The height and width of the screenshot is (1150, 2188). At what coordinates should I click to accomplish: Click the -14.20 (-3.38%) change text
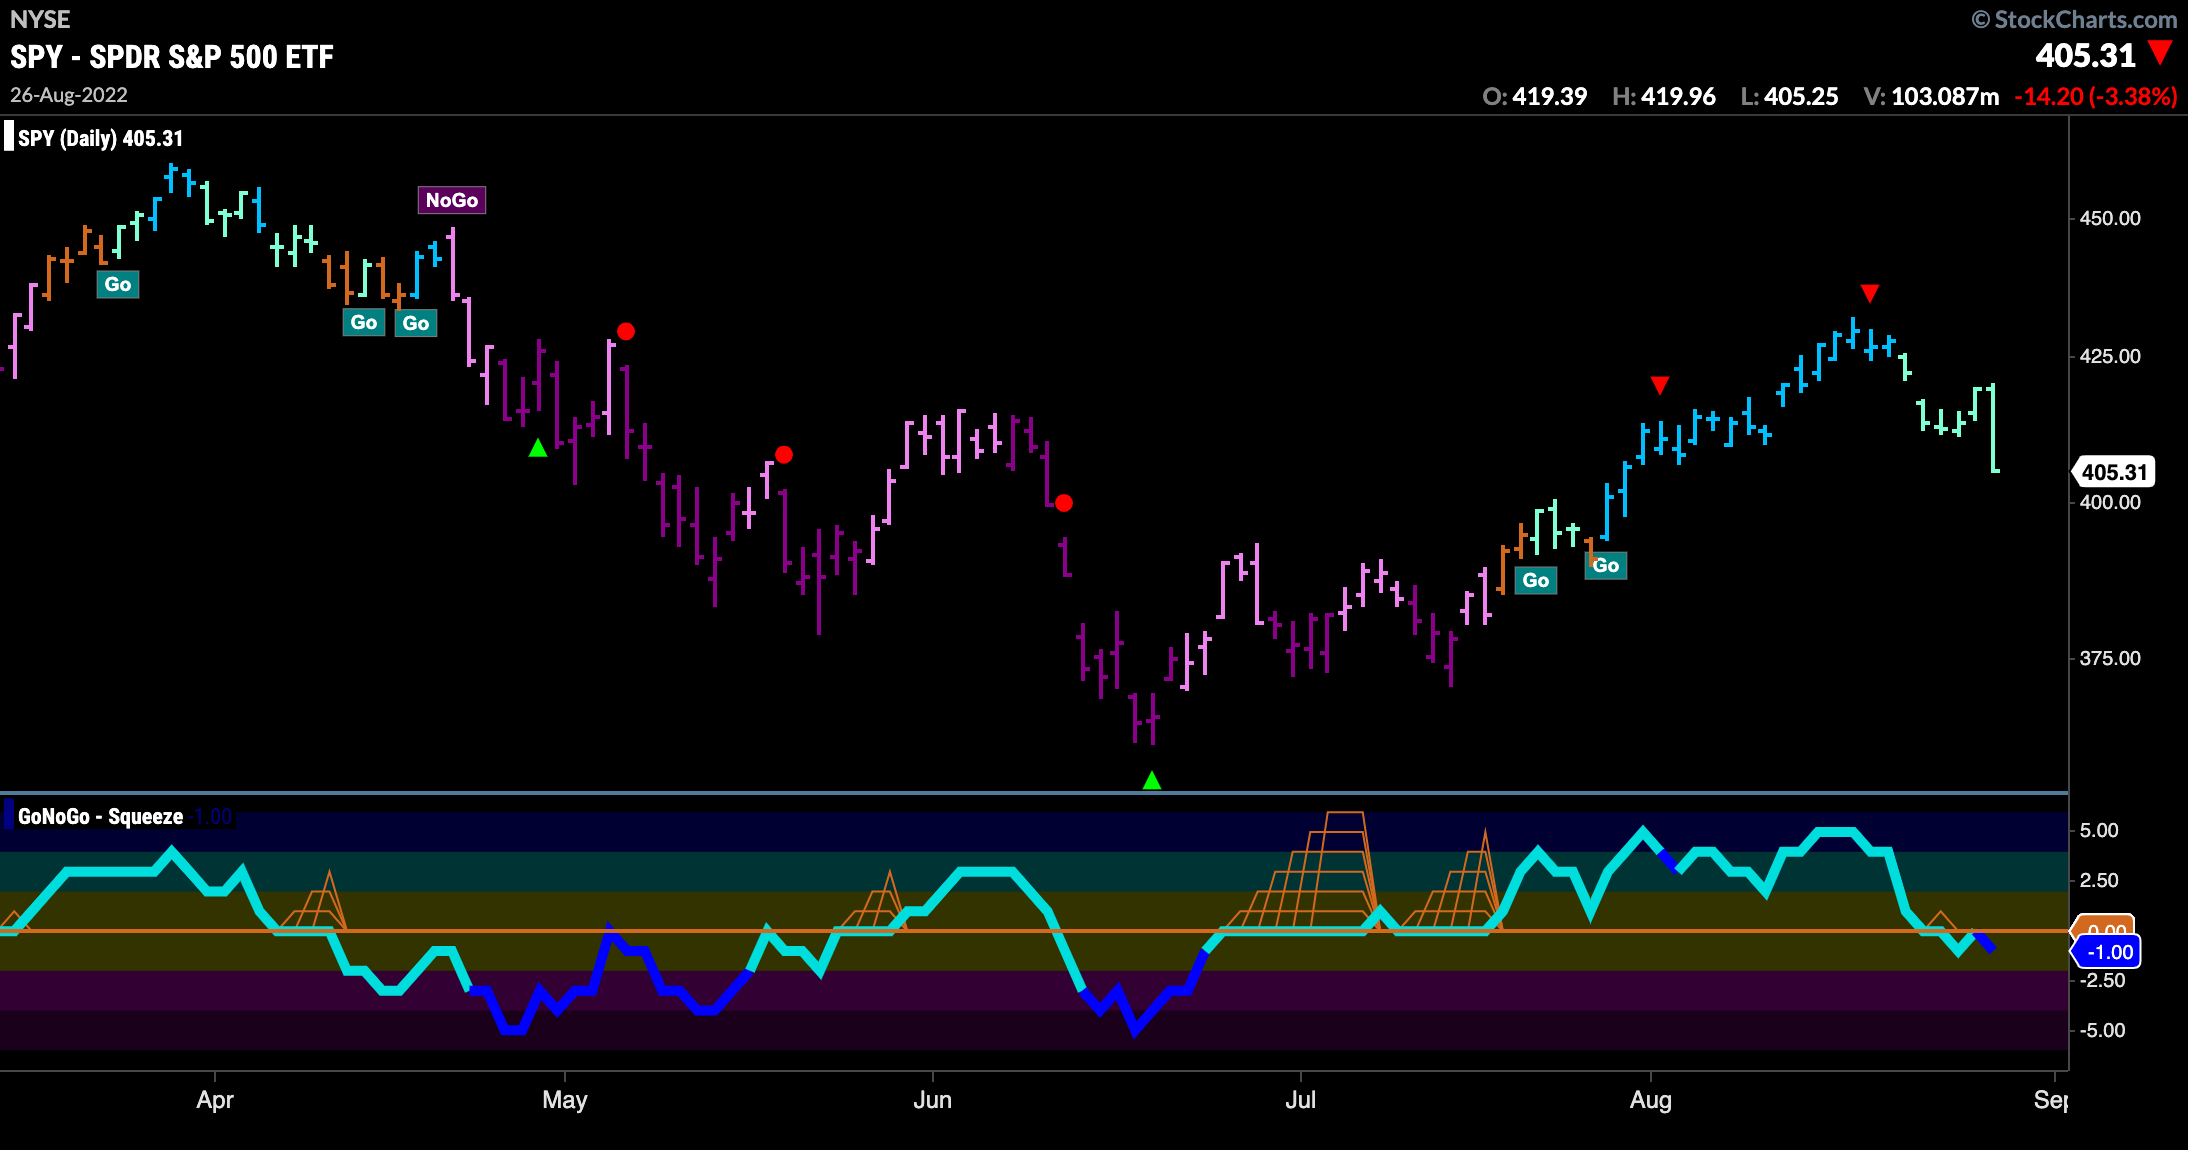tap(2096, 97)
